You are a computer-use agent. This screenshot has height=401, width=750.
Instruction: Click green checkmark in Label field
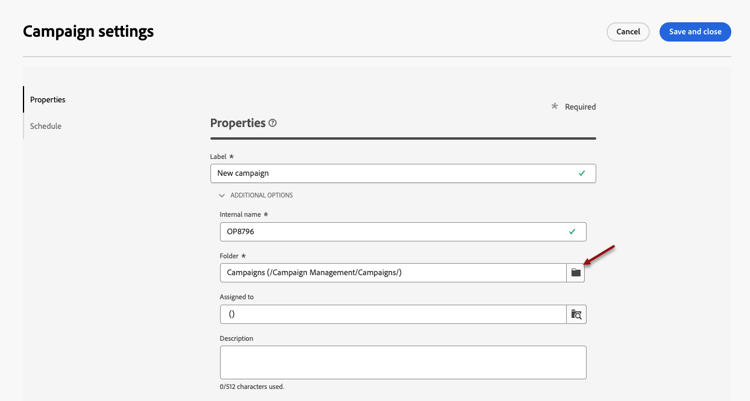582,173
